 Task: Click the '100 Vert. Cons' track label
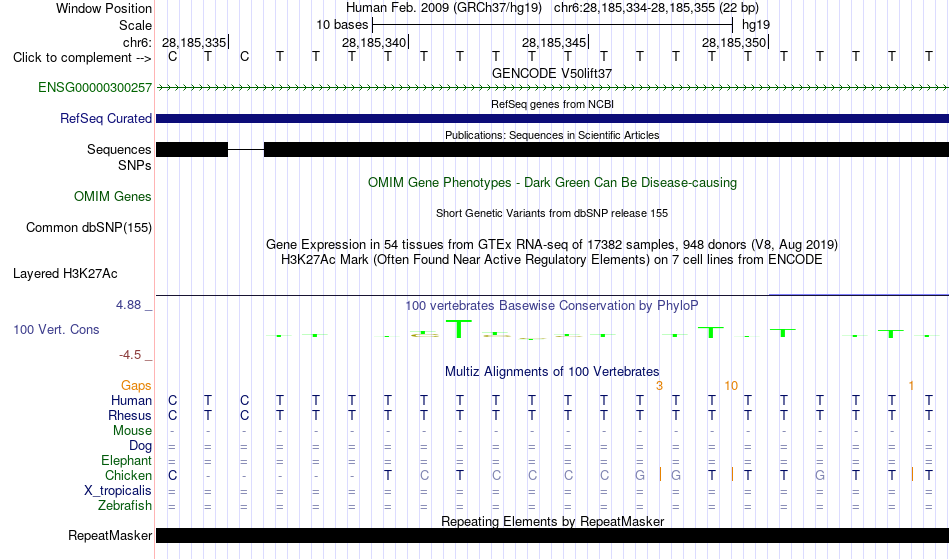click(x=56, y=329)
